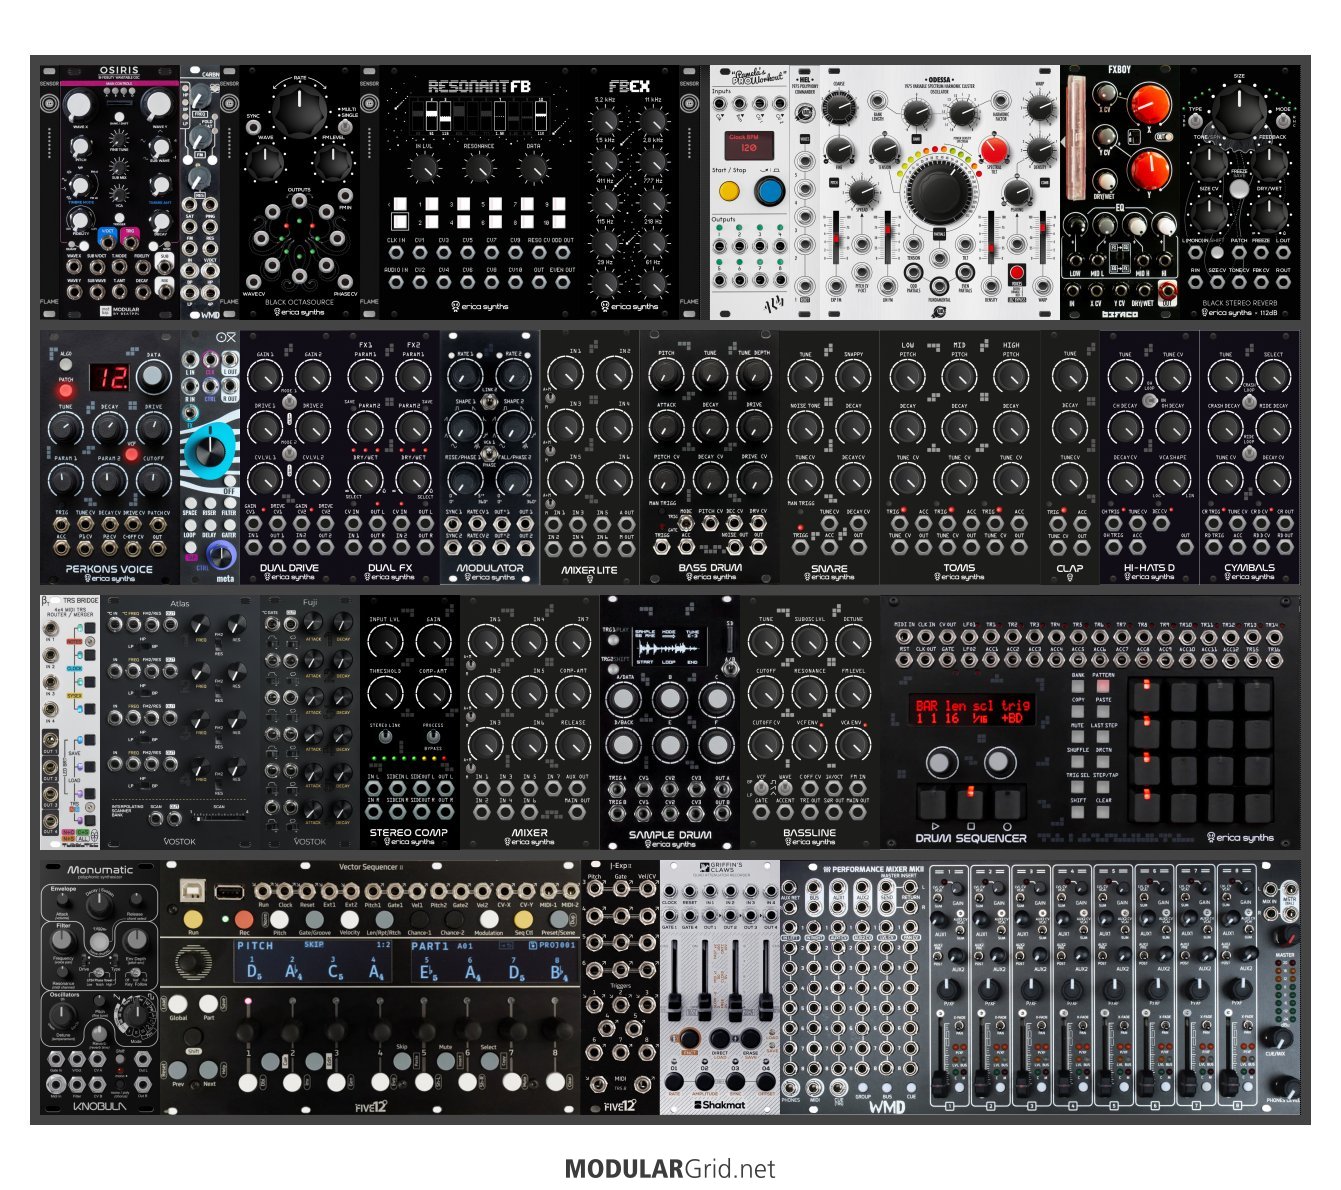Click the big blue knob on the Meta module
1341x1190 pixels.
209,453
